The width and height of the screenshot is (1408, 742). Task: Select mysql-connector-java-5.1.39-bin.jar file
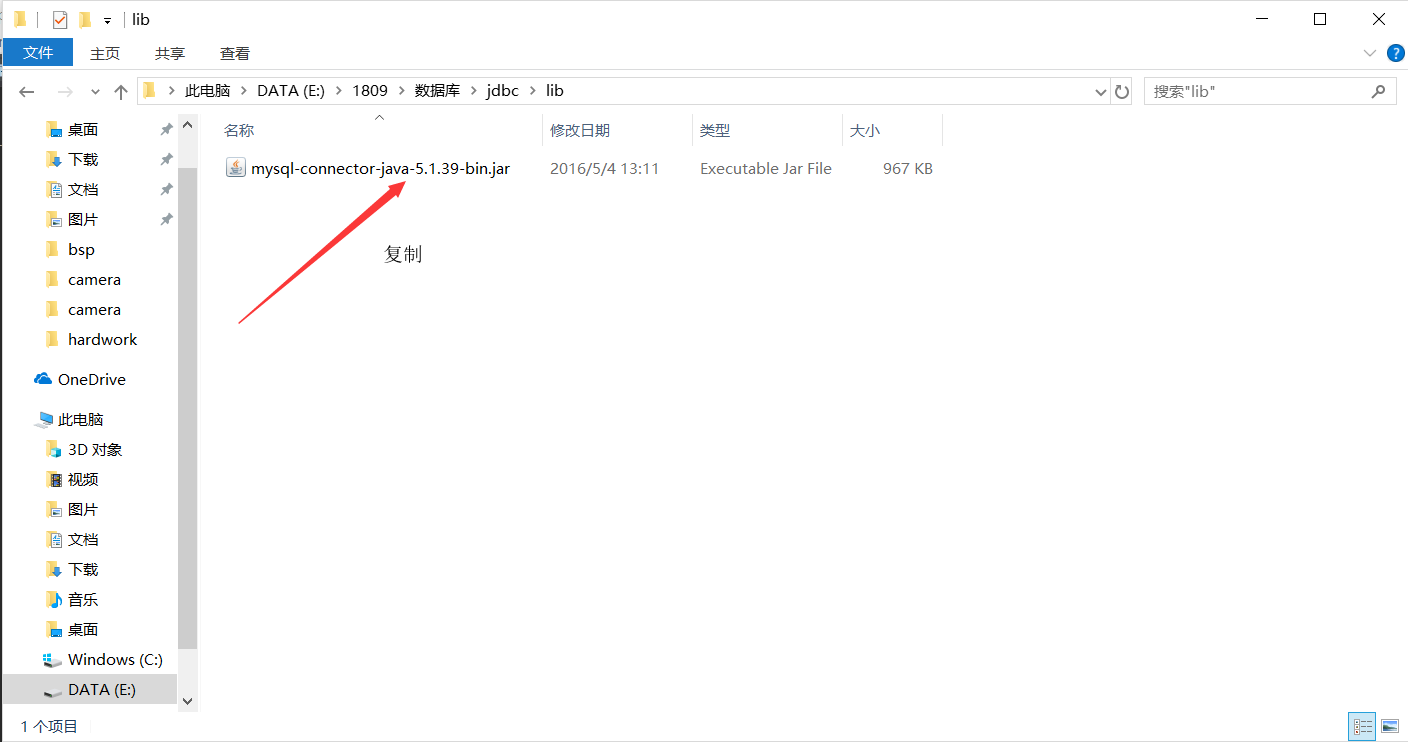pos(380,169)
